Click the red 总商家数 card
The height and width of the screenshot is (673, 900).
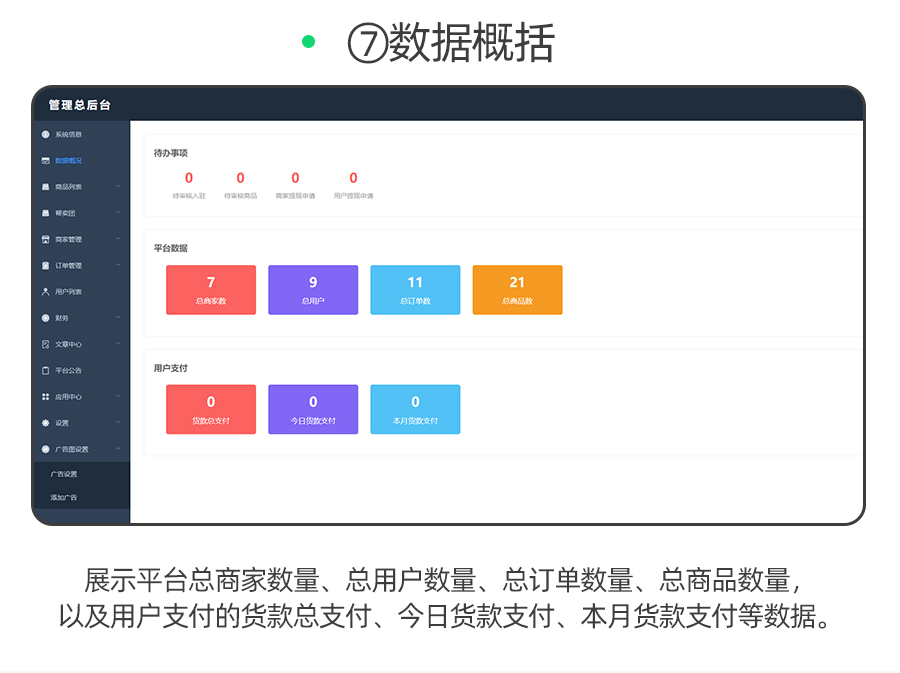click(211, 290)
